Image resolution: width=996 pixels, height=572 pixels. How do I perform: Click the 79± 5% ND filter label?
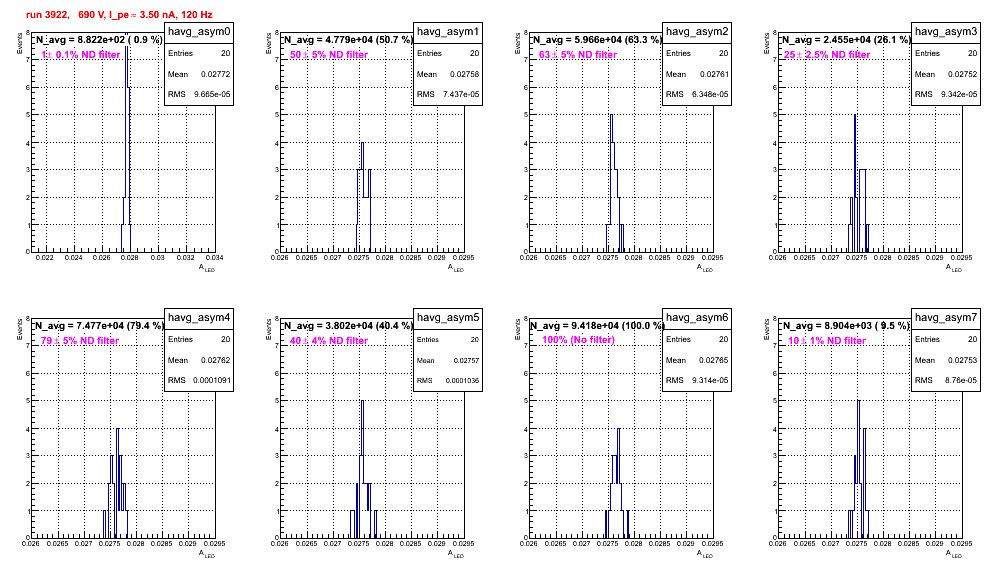[x=80, y=341]
